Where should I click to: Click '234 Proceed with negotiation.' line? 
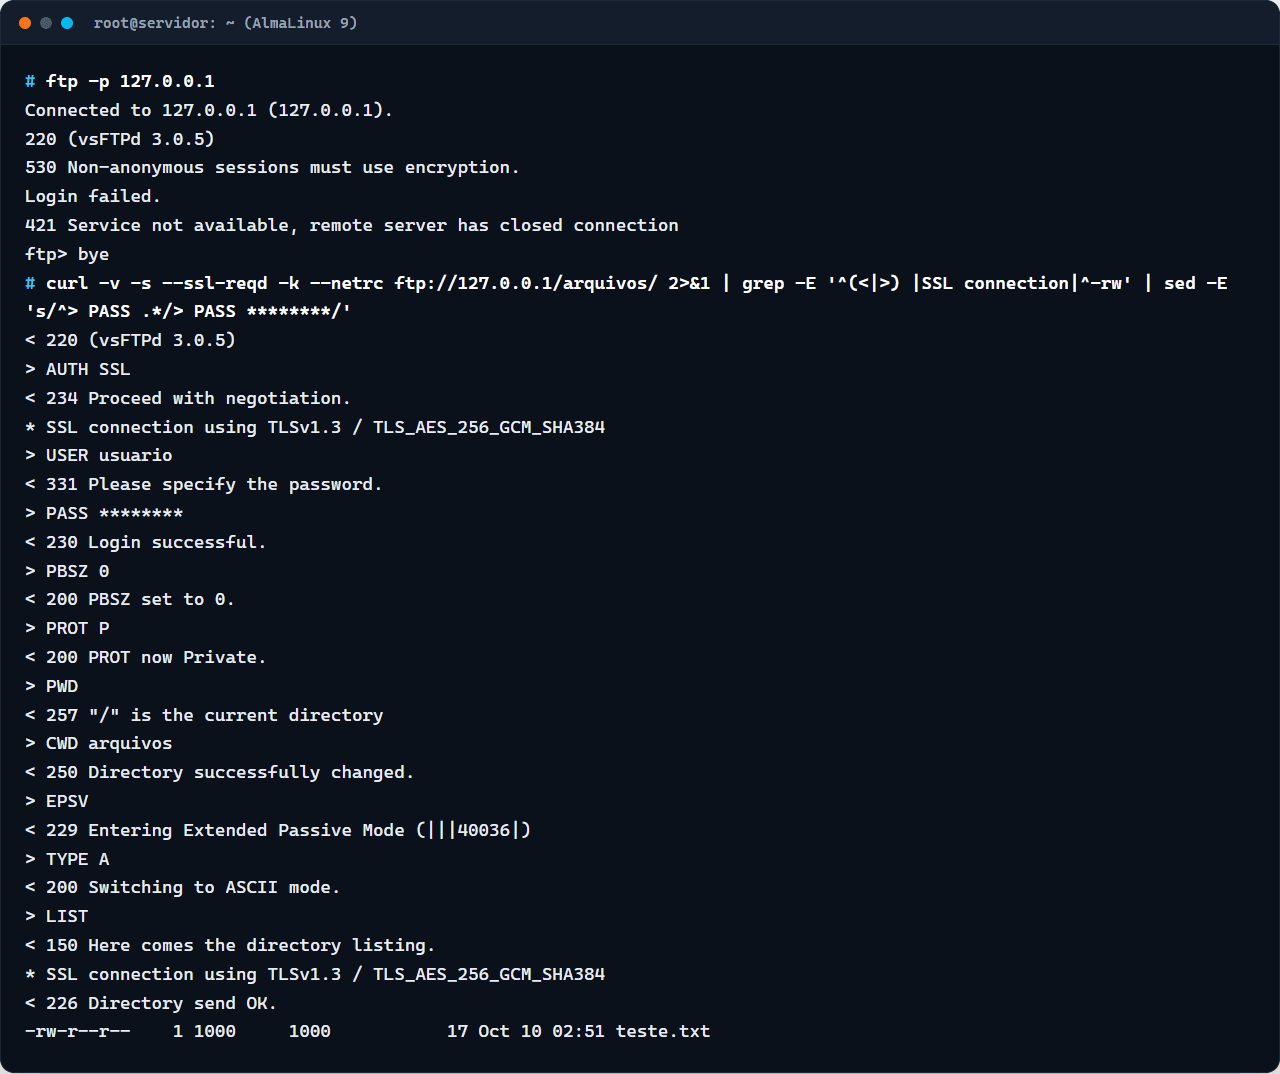pyautogui.click(x=188, y=398)
